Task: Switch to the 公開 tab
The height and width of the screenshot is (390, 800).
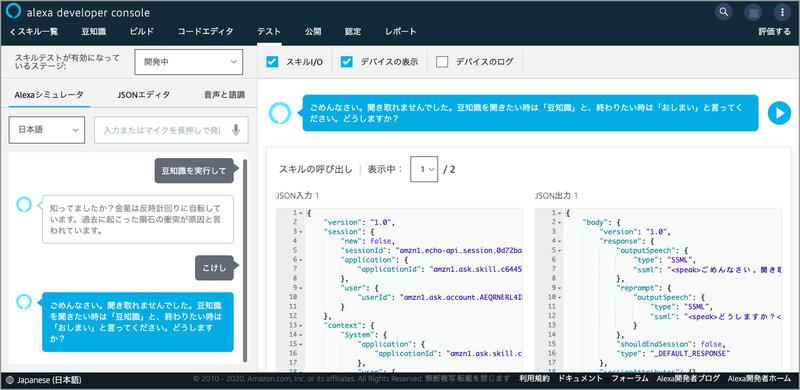Action: tap(313, 32)
